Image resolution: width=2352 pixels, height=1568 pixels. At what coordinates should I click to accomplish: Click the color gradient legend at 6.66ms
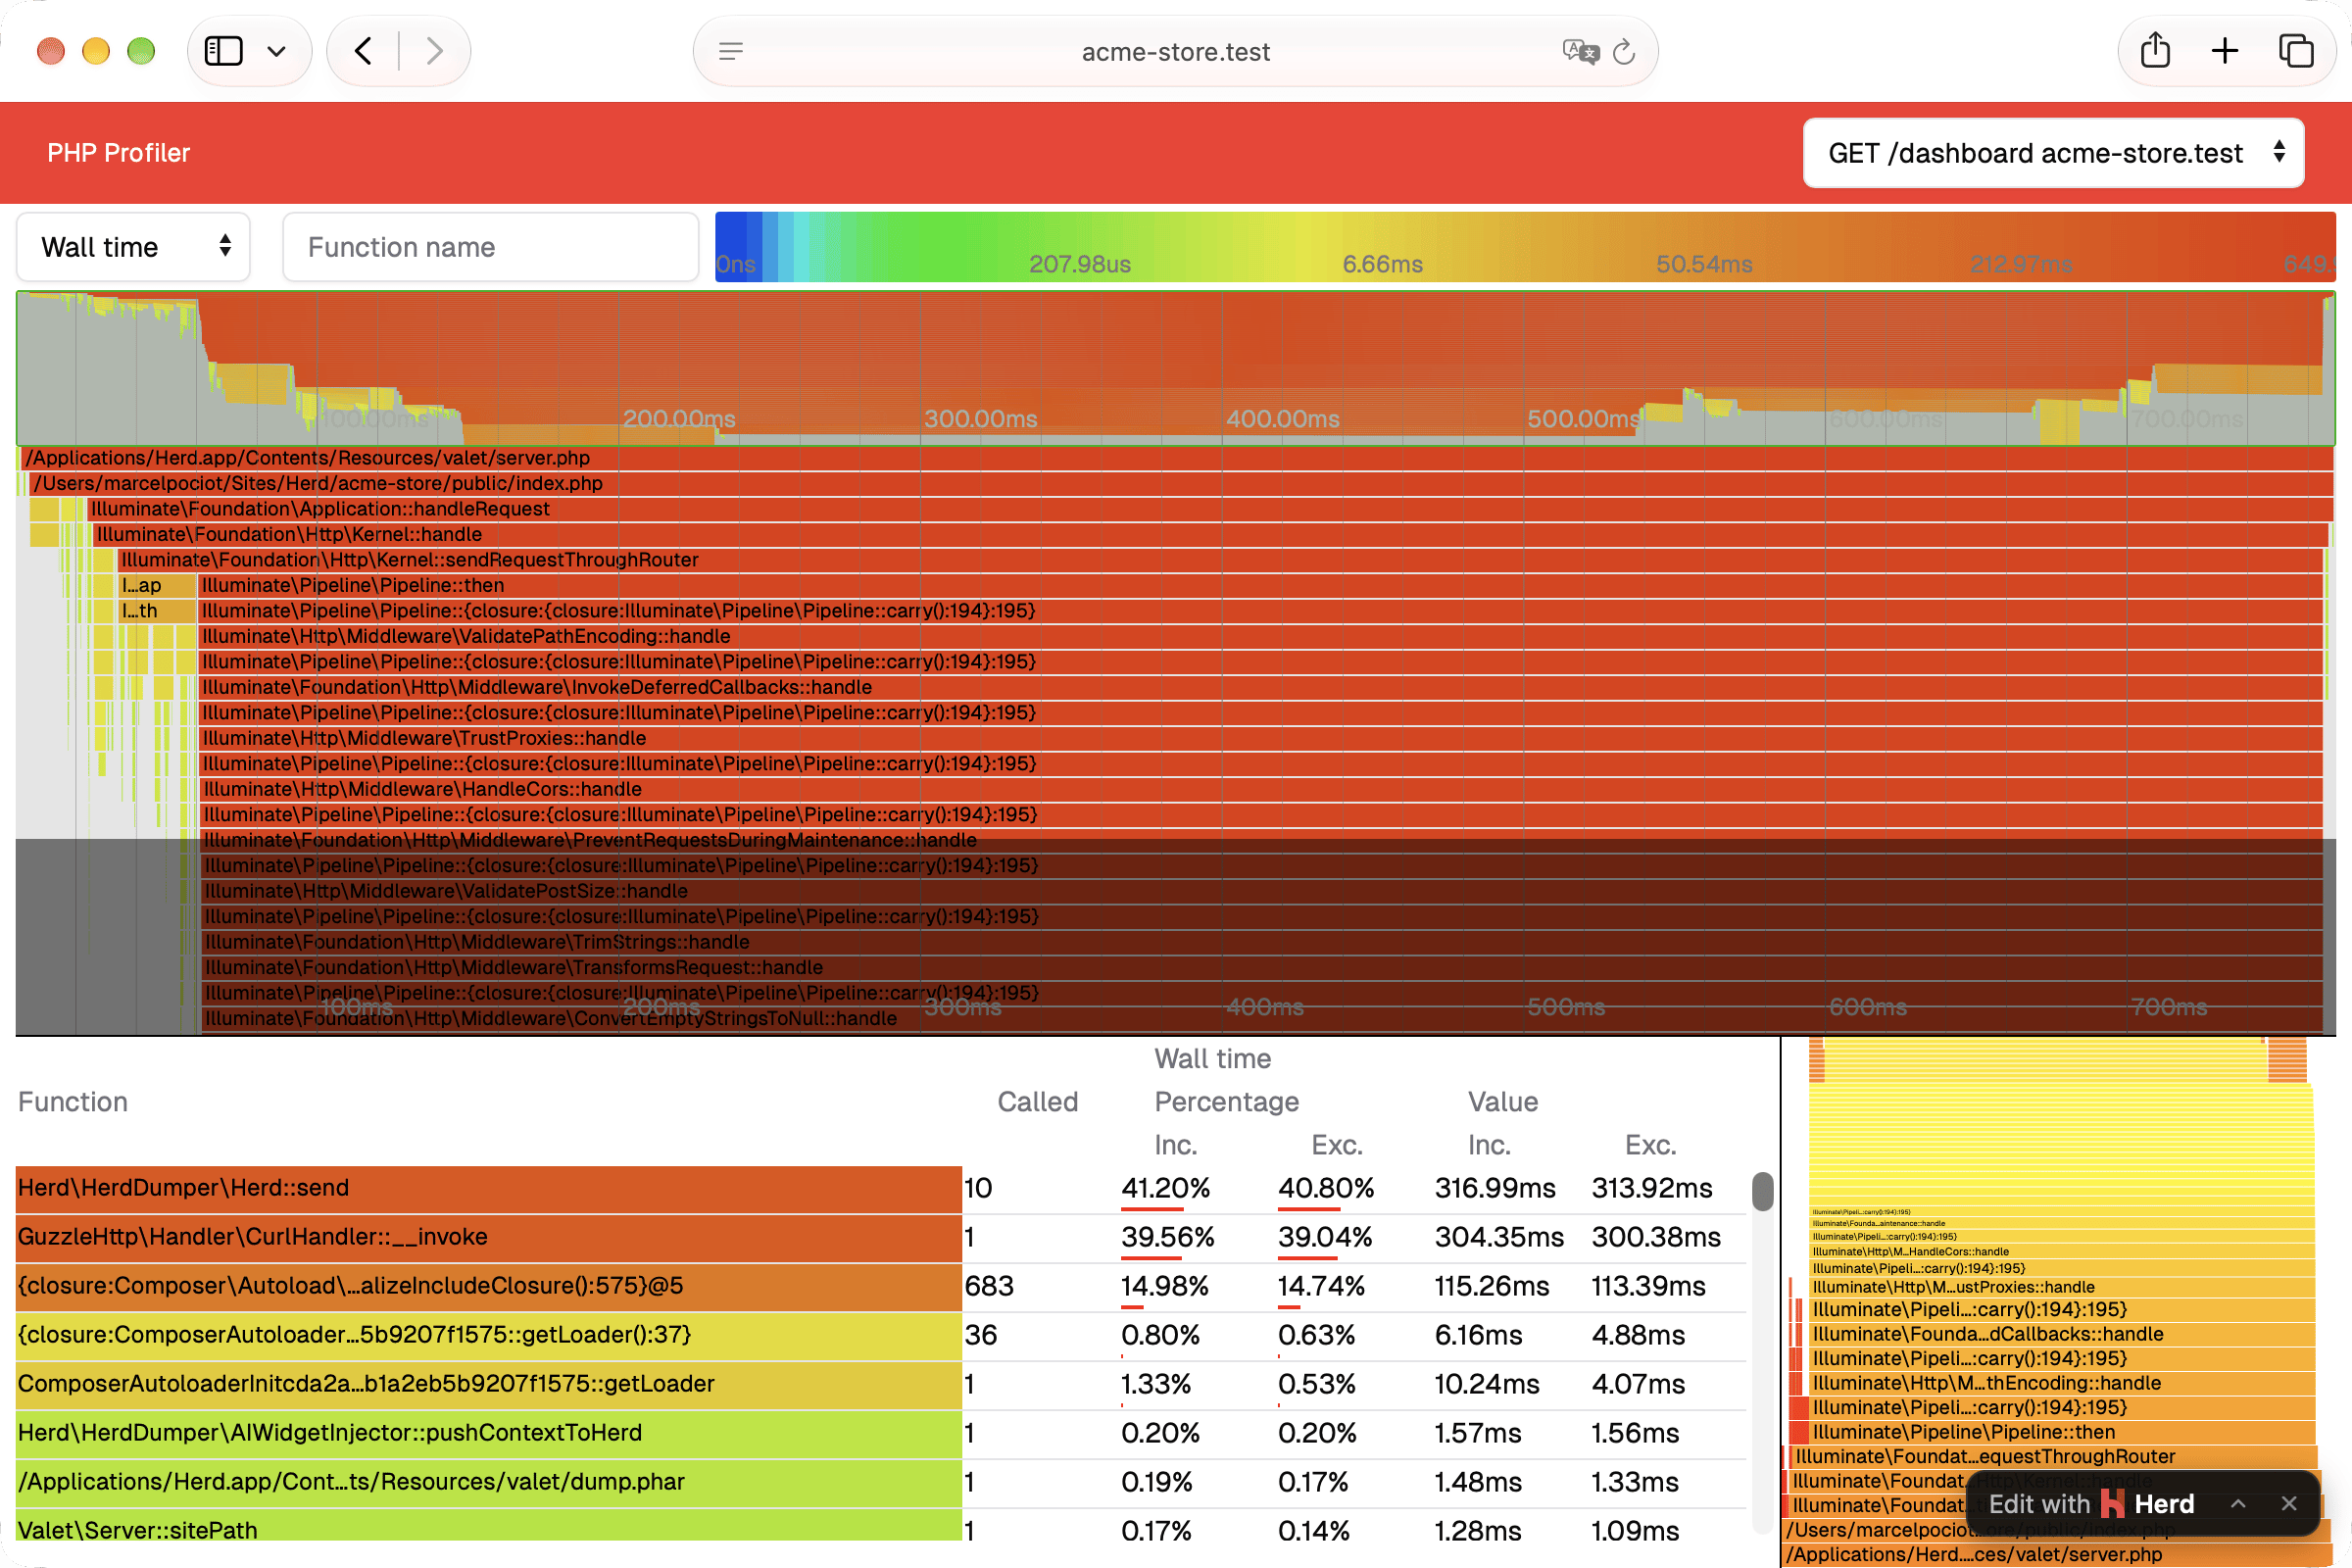coord(1382,264)
